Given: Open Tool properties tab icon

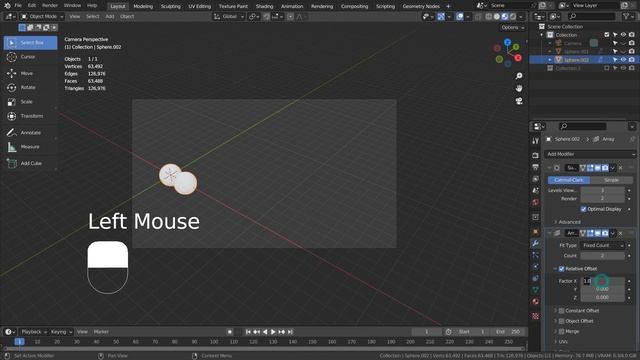Looking at the screenshot, I should 536,141.
